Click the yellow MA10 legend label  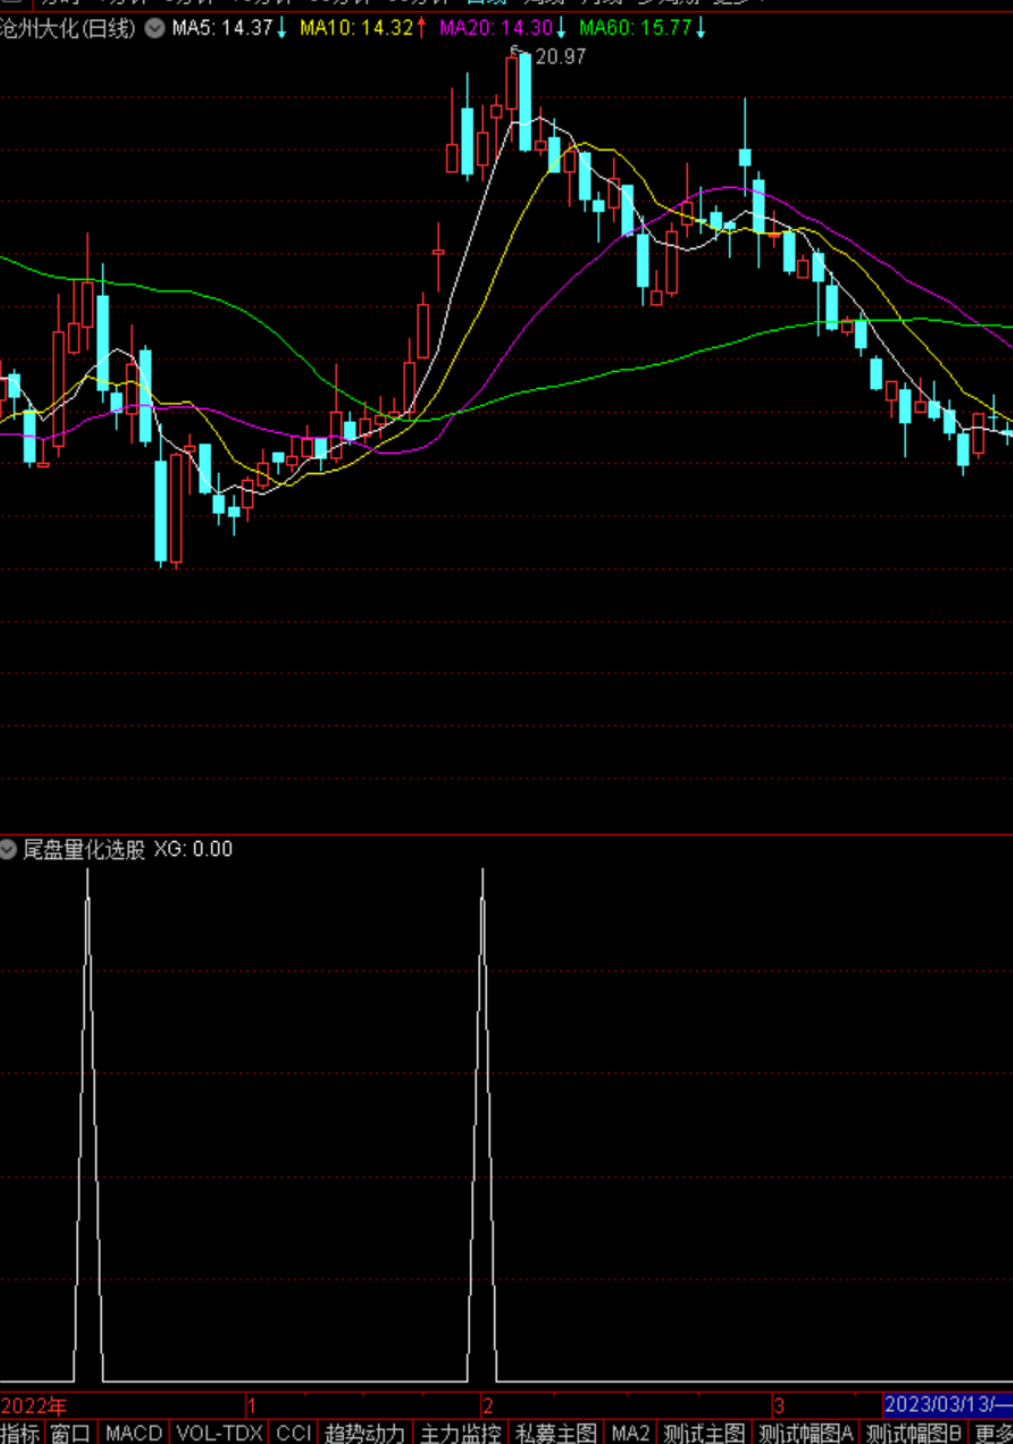click(357, 28)
